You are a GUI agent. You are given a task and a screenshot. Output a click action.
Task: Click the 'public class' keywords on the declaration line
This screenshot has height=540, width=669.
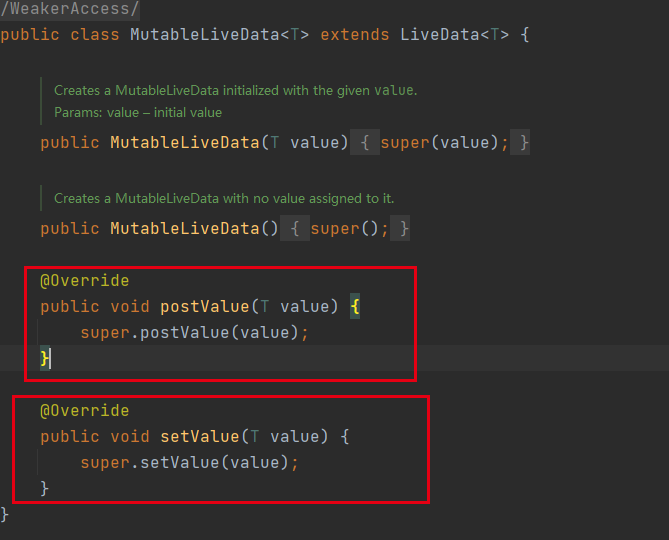(x=60, y=35)
